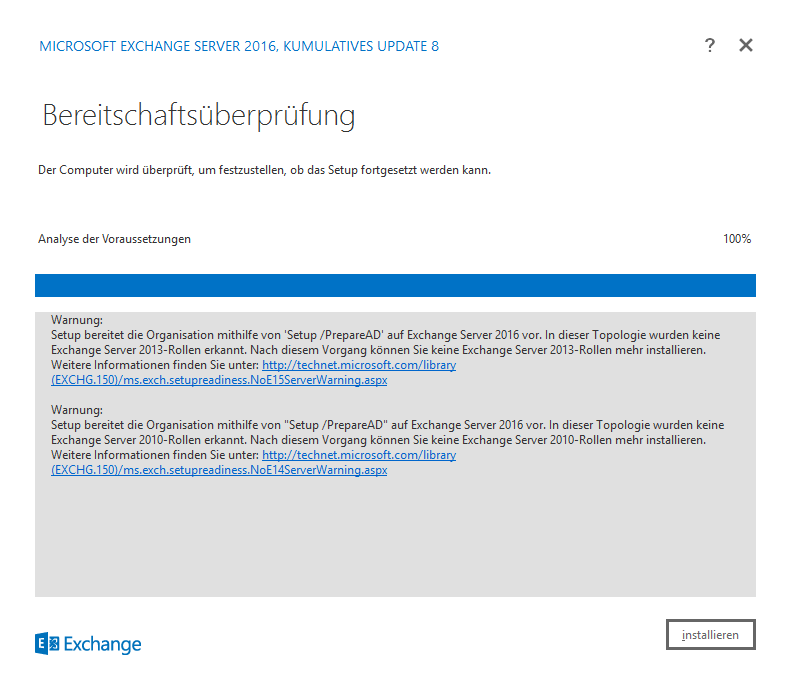Image resolution: width=788 pixels, height=681 pixels.
Task: Open the NoE15ServerWarning.aspx link
Action: point(219,380)
